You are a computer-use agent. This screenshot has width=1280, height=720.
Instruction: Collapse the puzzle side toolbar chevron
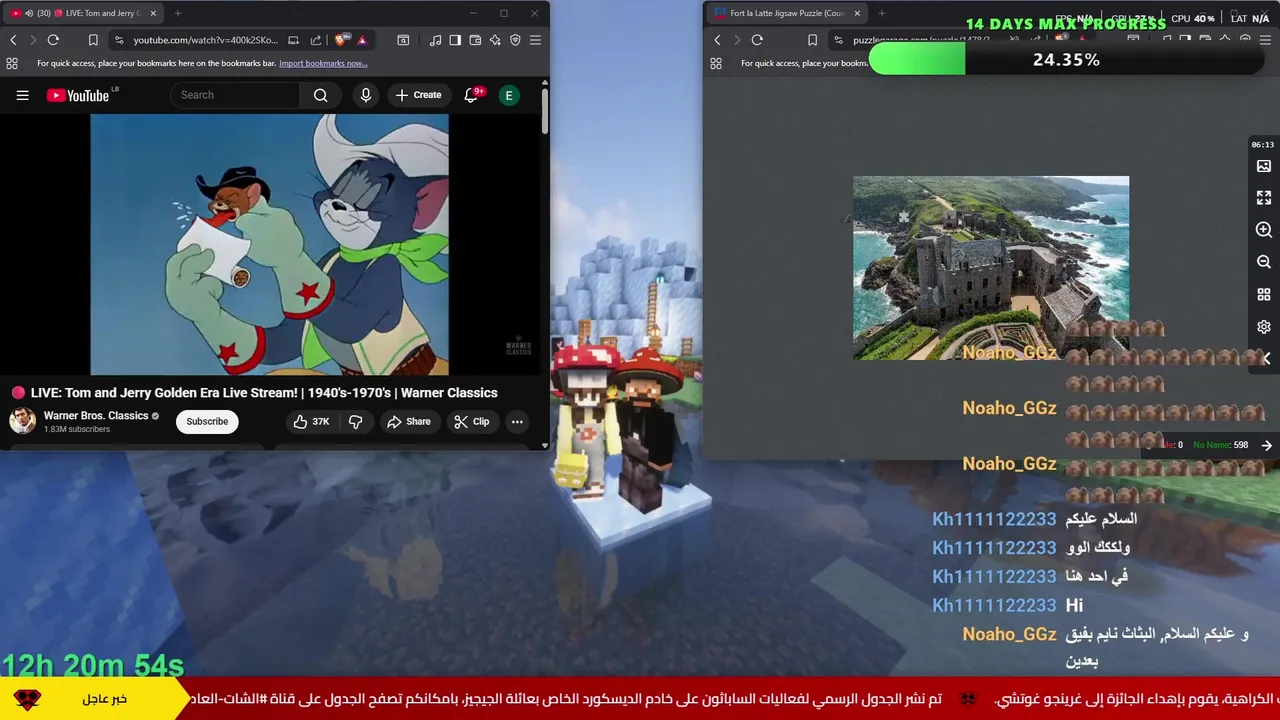[1266, 358]
